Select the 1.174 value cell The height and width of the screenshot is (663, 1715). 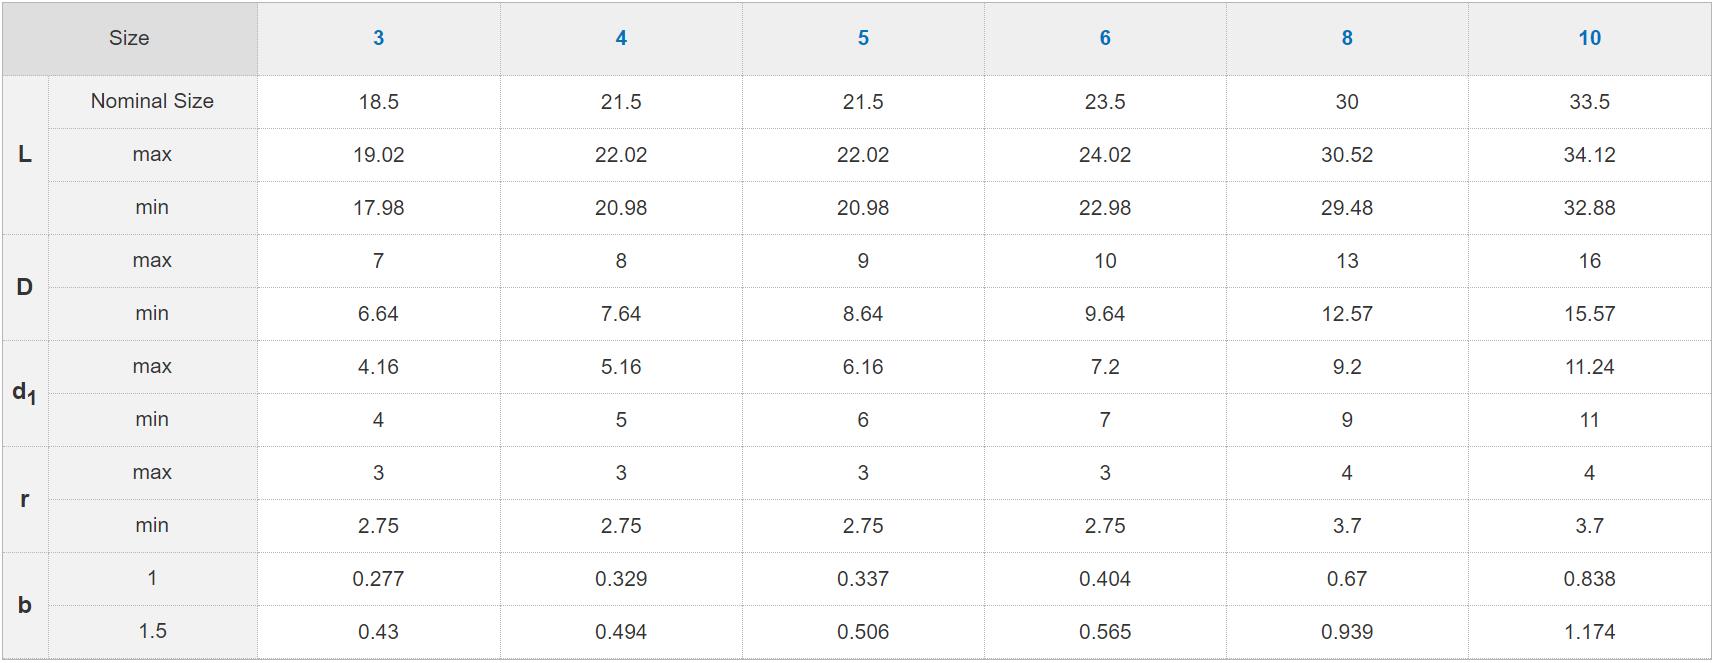(1589, 632)
